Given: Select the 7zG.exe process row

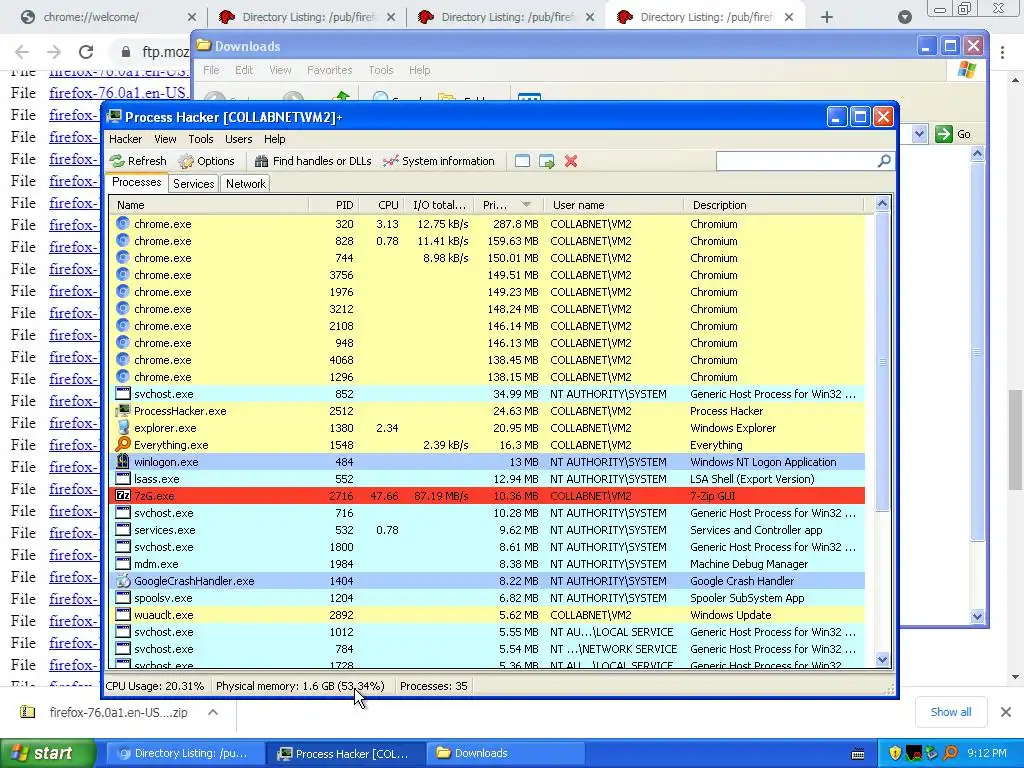Looking at the screenshot, I should coord(487,496).
